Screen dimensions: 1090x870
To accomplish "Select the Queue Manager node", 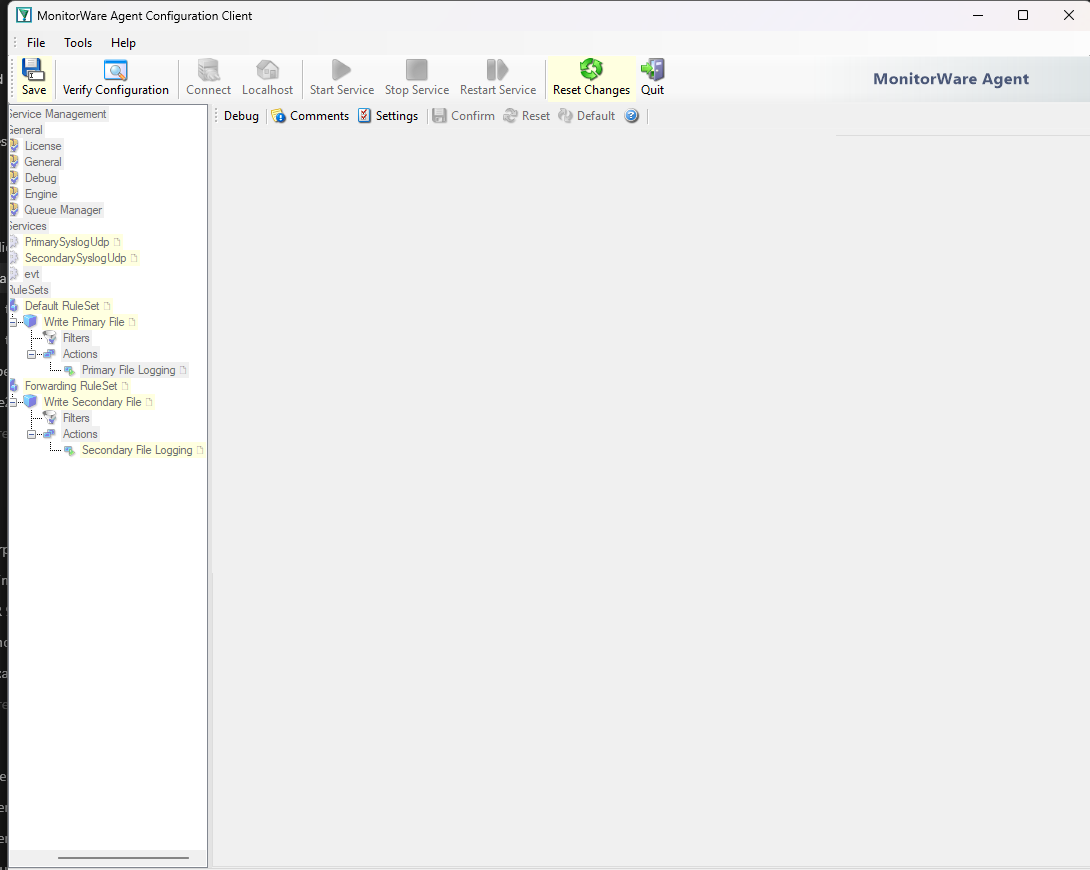I will [x=63, y=210].
